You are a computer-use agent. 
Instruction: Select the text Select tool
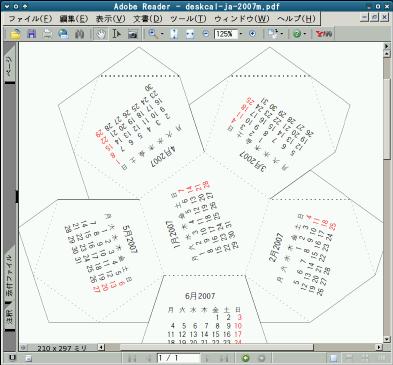pos(116,34)
